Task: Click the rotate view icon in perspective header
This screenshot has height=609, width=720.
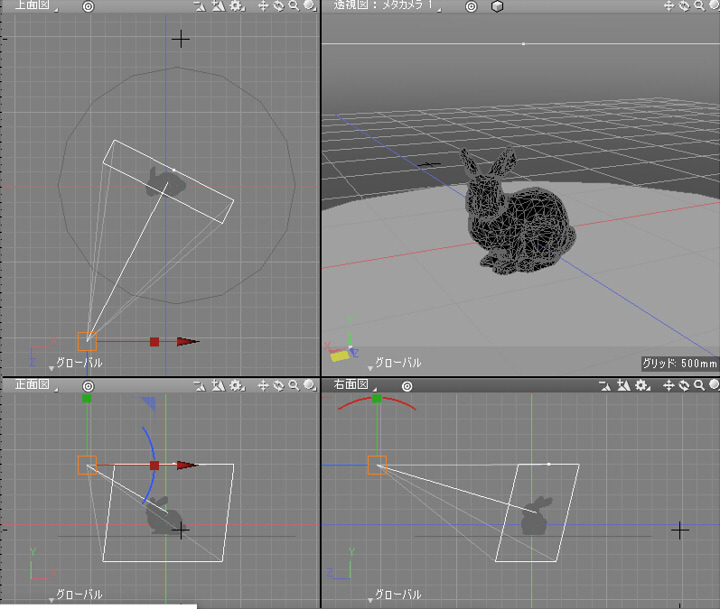Action: (x=684, y=6)
